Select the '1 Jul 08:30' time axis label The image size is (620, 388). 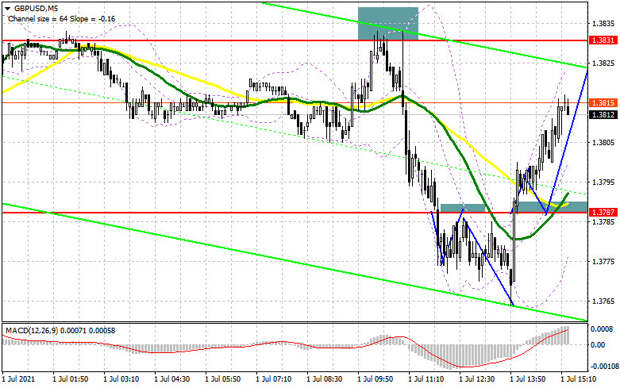(x=325, y=379)
